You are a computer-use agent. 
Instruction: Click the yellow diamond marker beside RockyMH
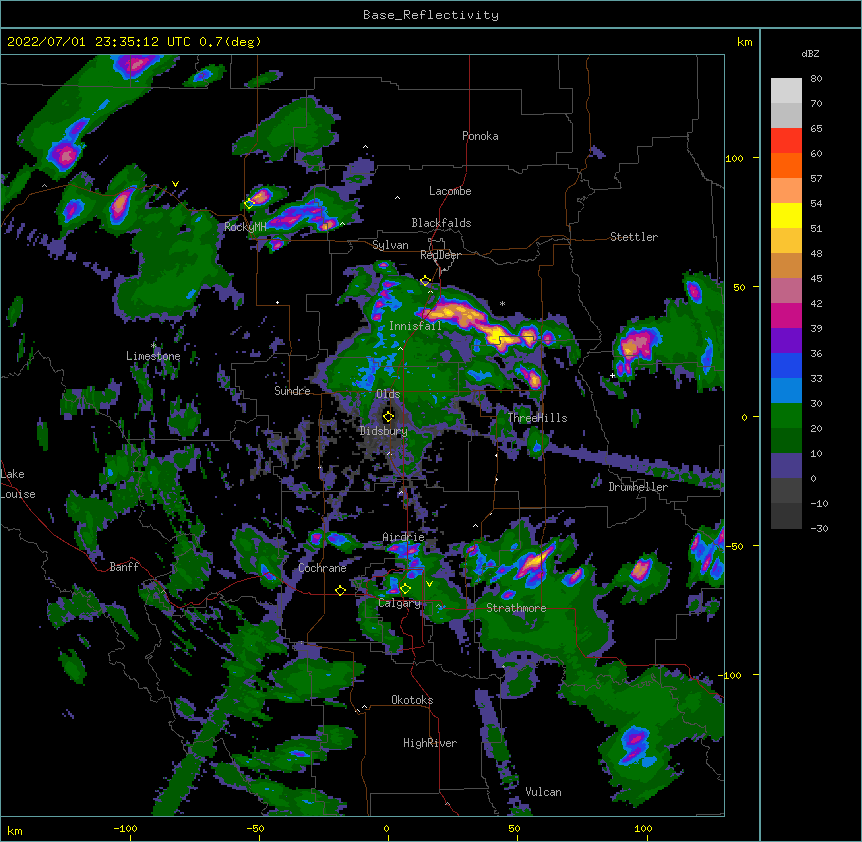249,203
